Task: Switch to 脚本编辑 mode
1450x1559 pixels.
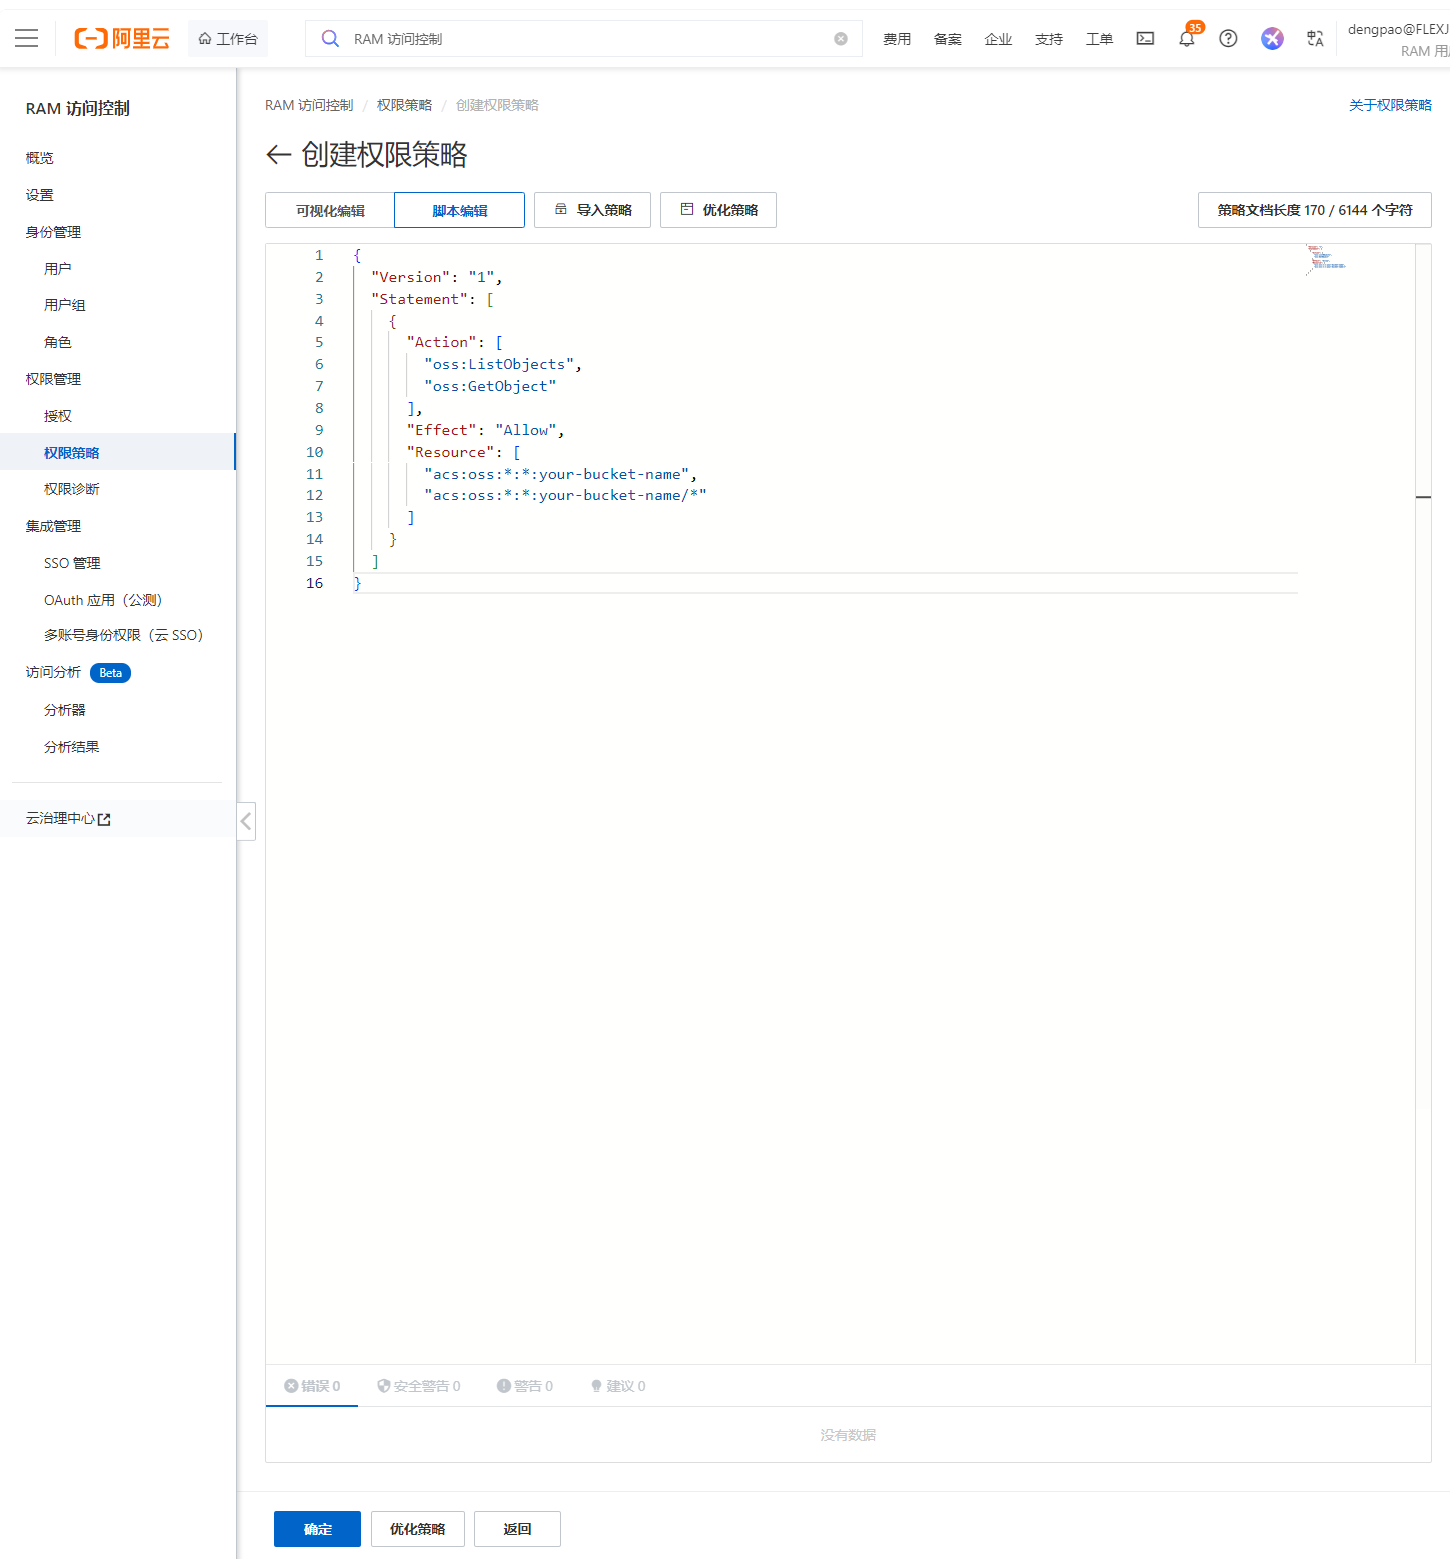Action: [460, 210]
